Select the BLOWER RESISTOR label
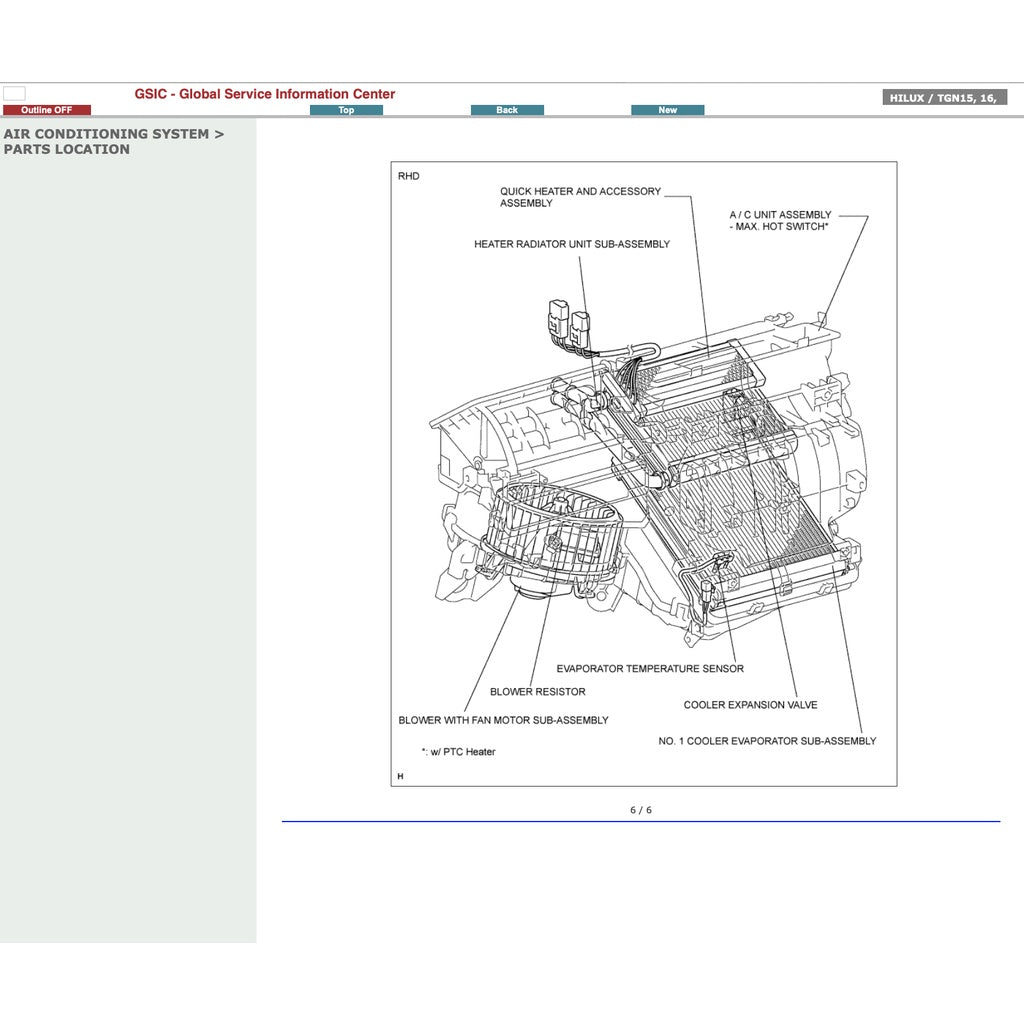 [538, 691]
